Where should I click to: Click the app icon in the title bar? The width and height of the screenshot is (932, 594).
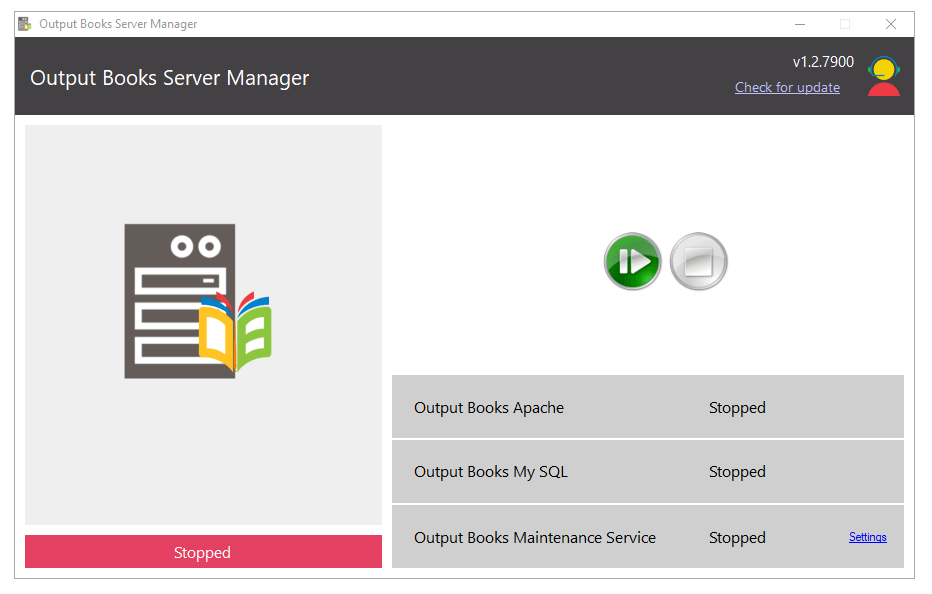coord(24,24)
